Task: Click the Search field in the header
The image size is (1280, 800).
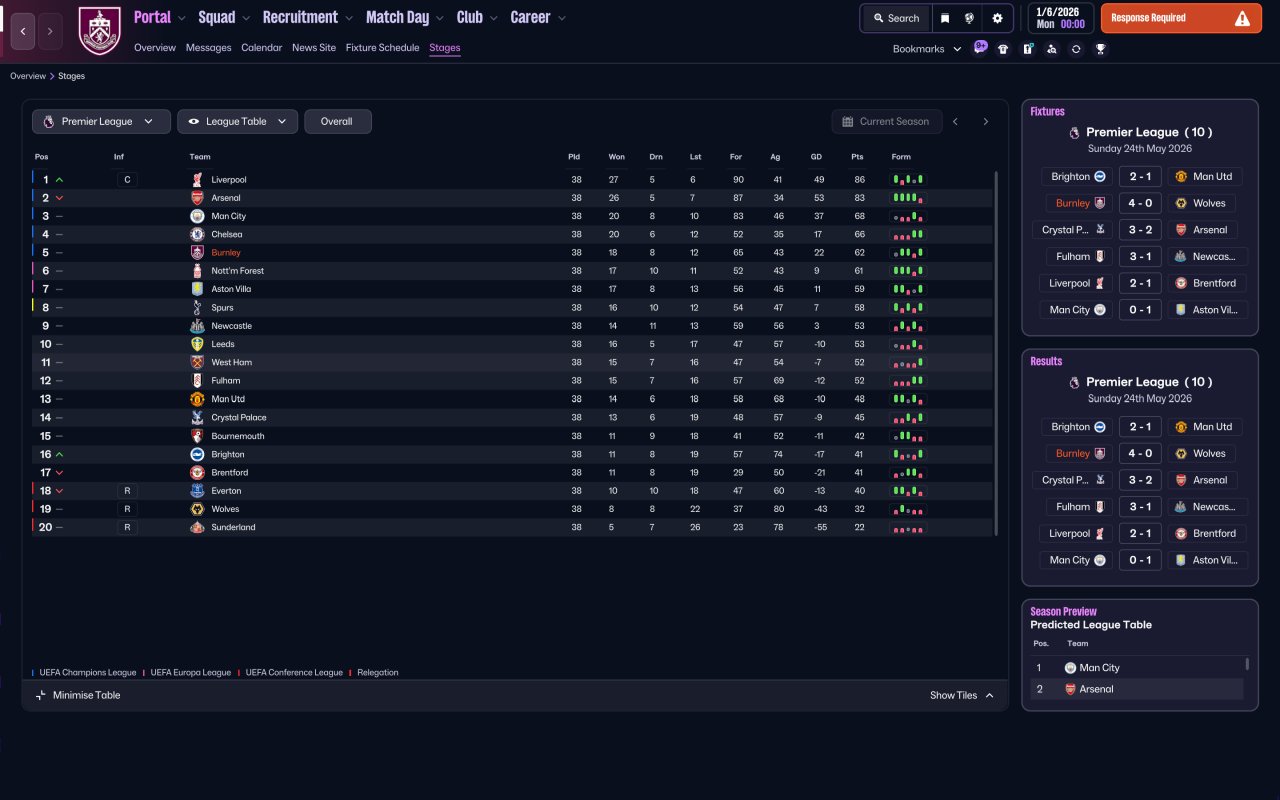Action: point(896,18)
